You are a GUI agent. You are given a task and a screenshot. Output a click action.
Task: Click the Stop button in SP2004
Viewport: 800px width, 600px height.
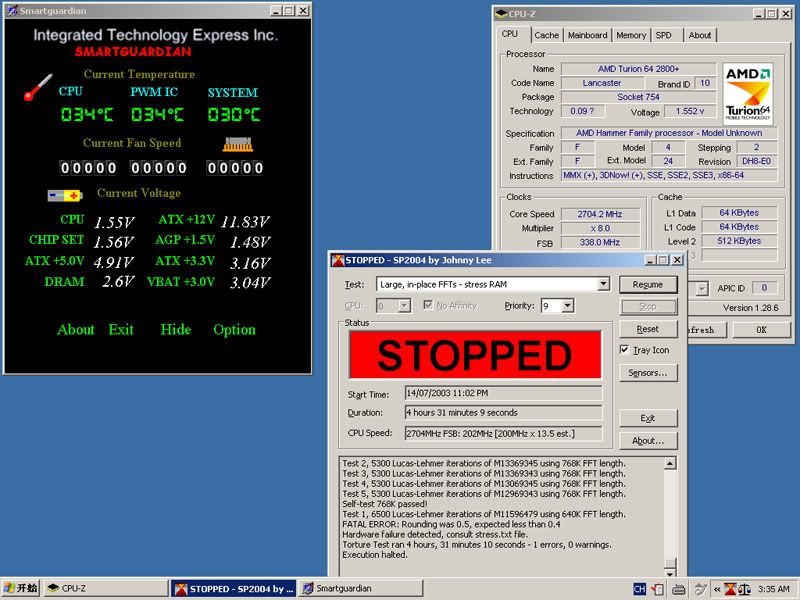[x=648, y=307]
